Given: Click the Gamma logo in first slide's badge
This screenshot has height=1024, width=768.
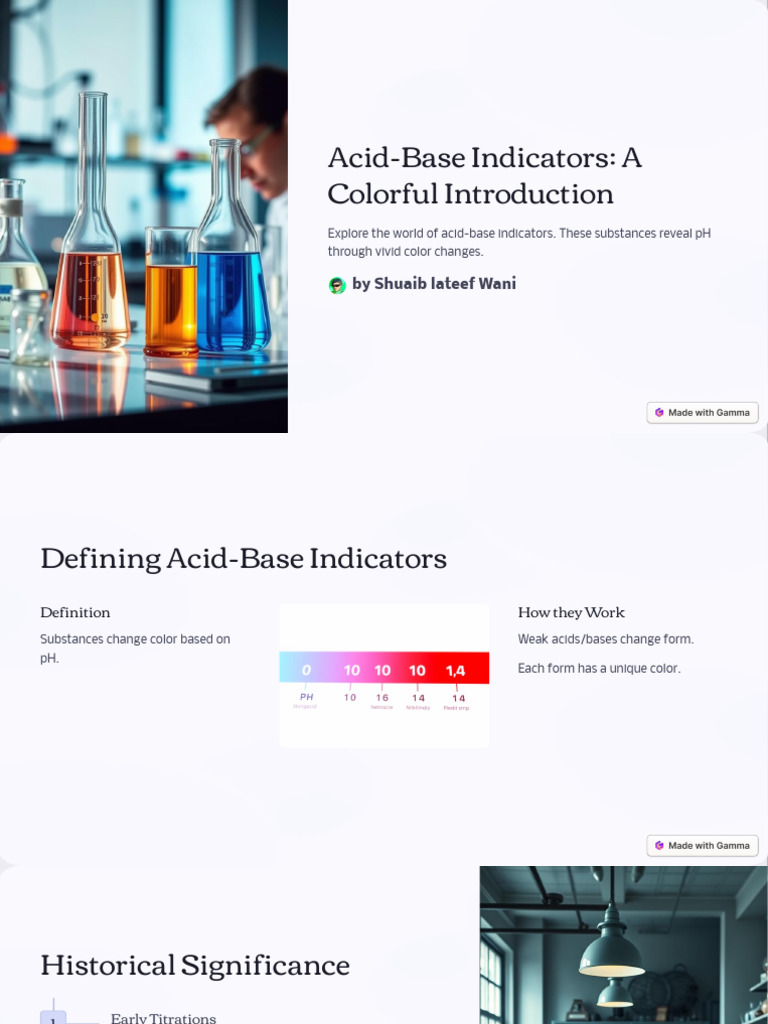Looking at the screenshot, I should pos(659,413).
